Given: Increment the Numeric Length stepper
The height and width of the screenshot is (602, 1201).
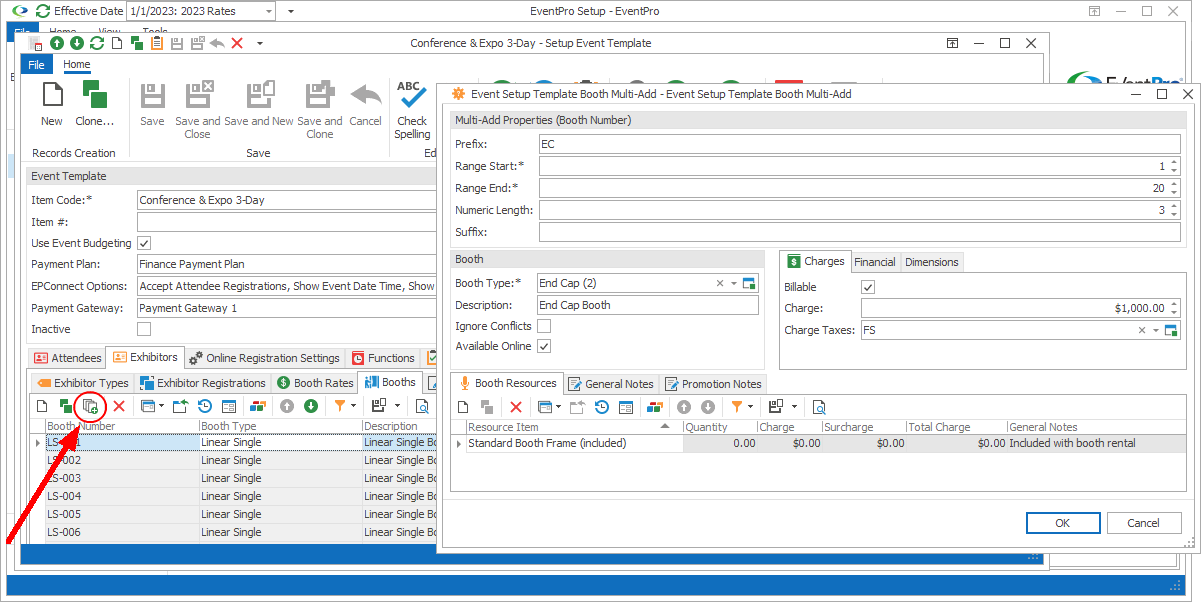Looking at the screenshot, I should click(x=1174, y=206).
